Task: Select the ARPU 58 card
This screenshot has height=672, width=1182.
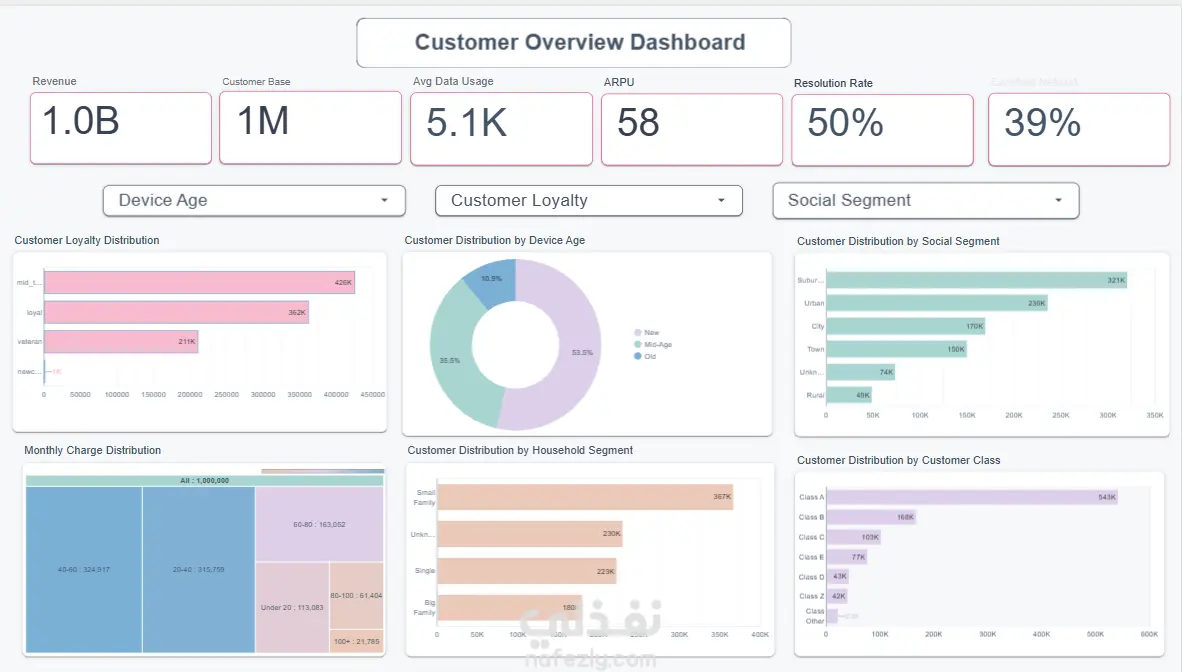Action: point(692,129)
